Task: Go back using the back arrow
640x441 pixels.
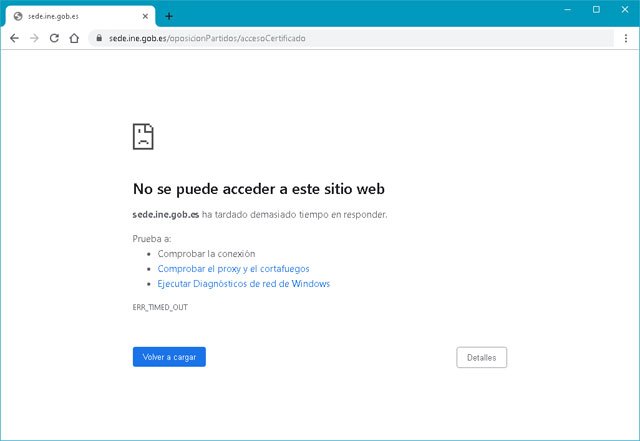Action: pos(14,38)
